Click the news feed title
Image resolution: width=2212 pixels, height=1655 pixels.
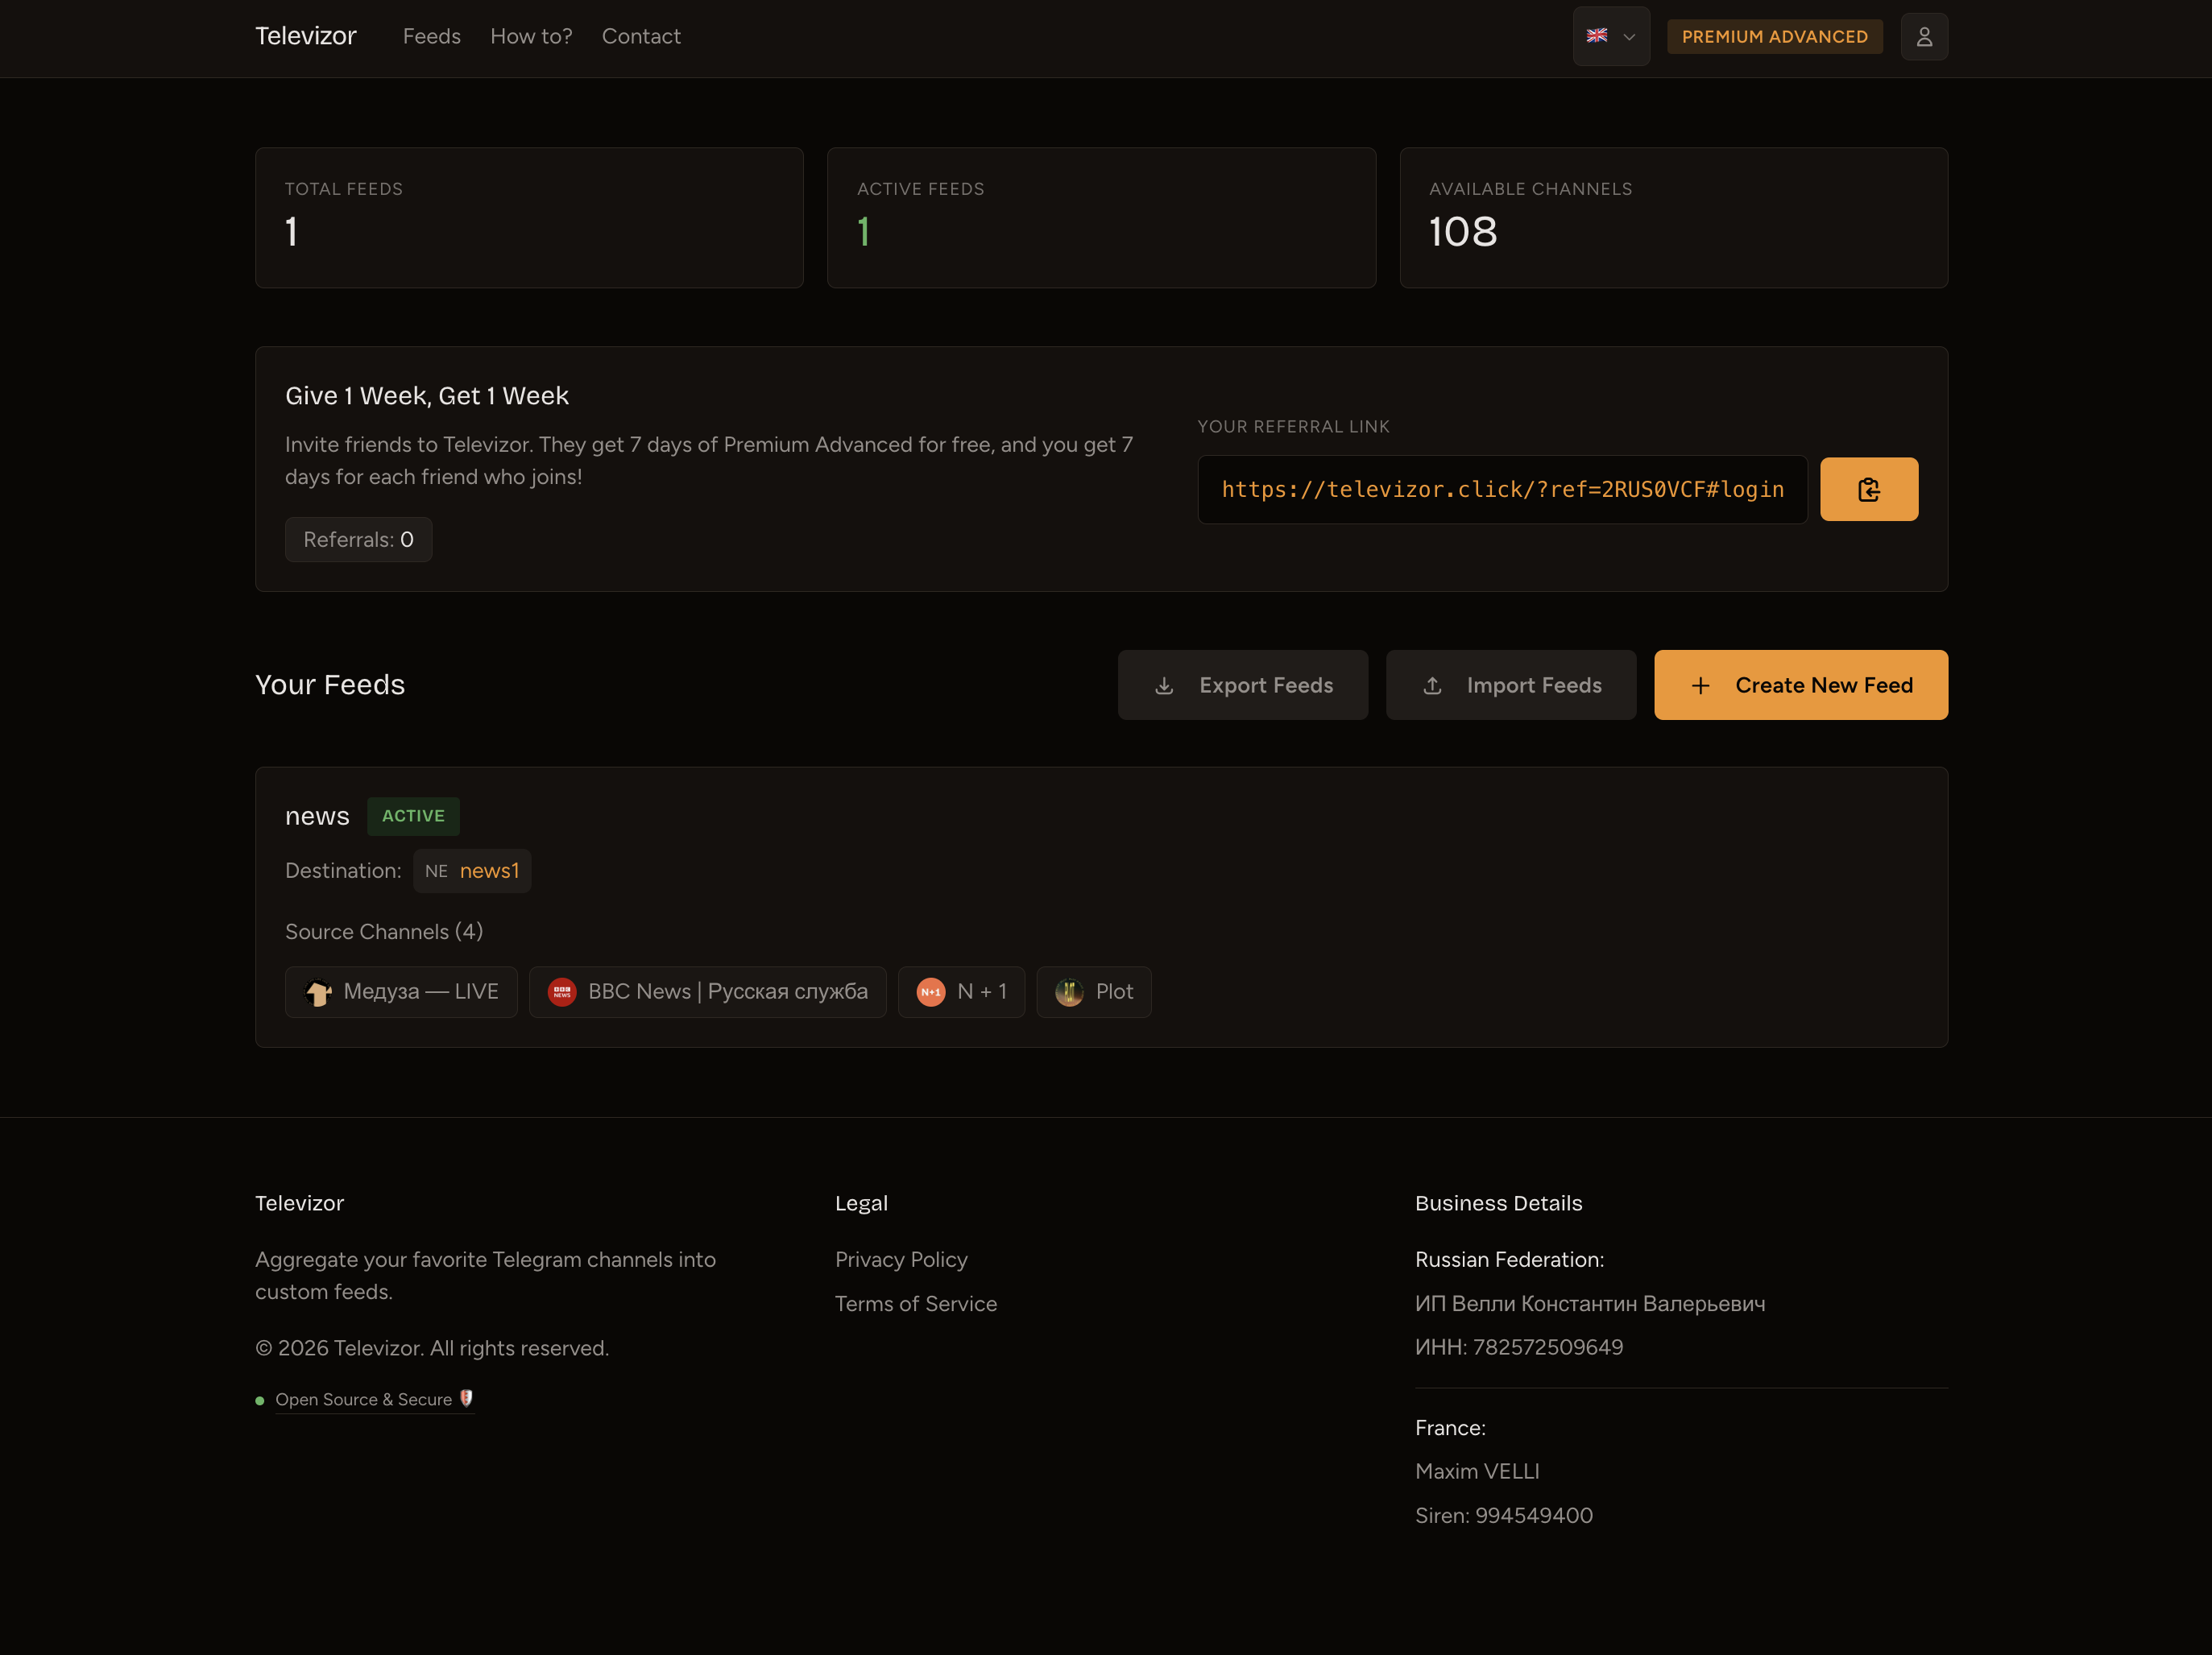pyautogui.click(x=317, y=816)
